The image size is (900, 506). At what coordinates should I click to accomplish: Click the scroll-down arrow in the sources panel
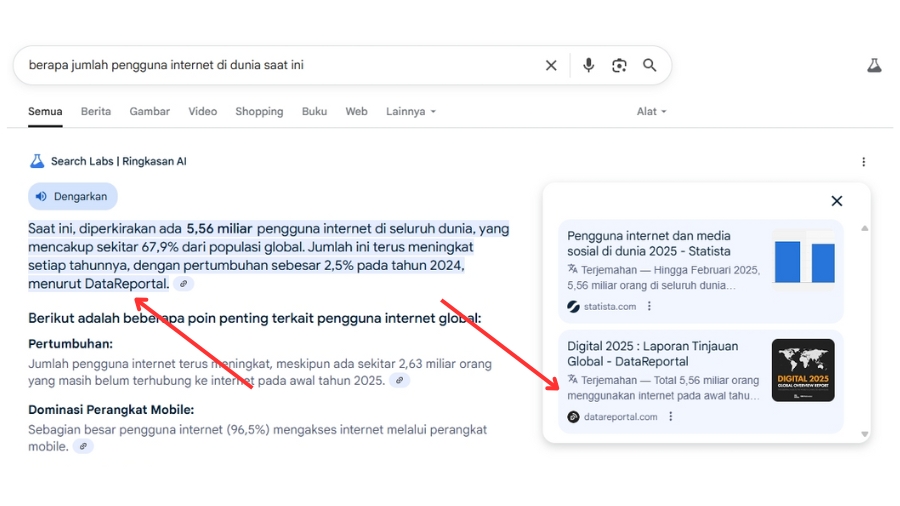[x=864, y=434]
